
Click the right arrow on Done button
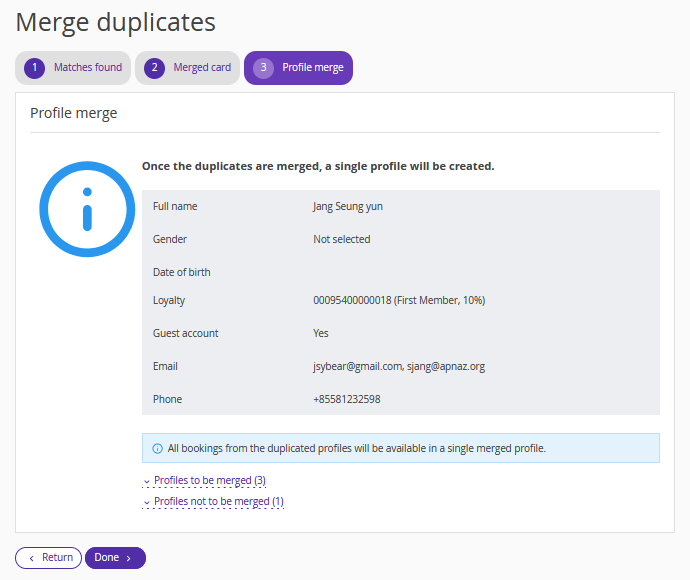click(x=129, y=558)
